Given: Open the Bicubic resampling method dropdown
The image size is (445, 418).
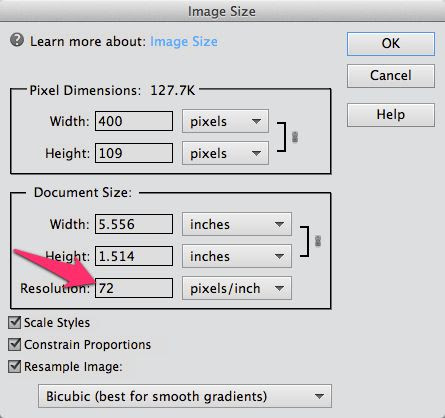Looking at the screenshot, I should [x=185, y=396].
